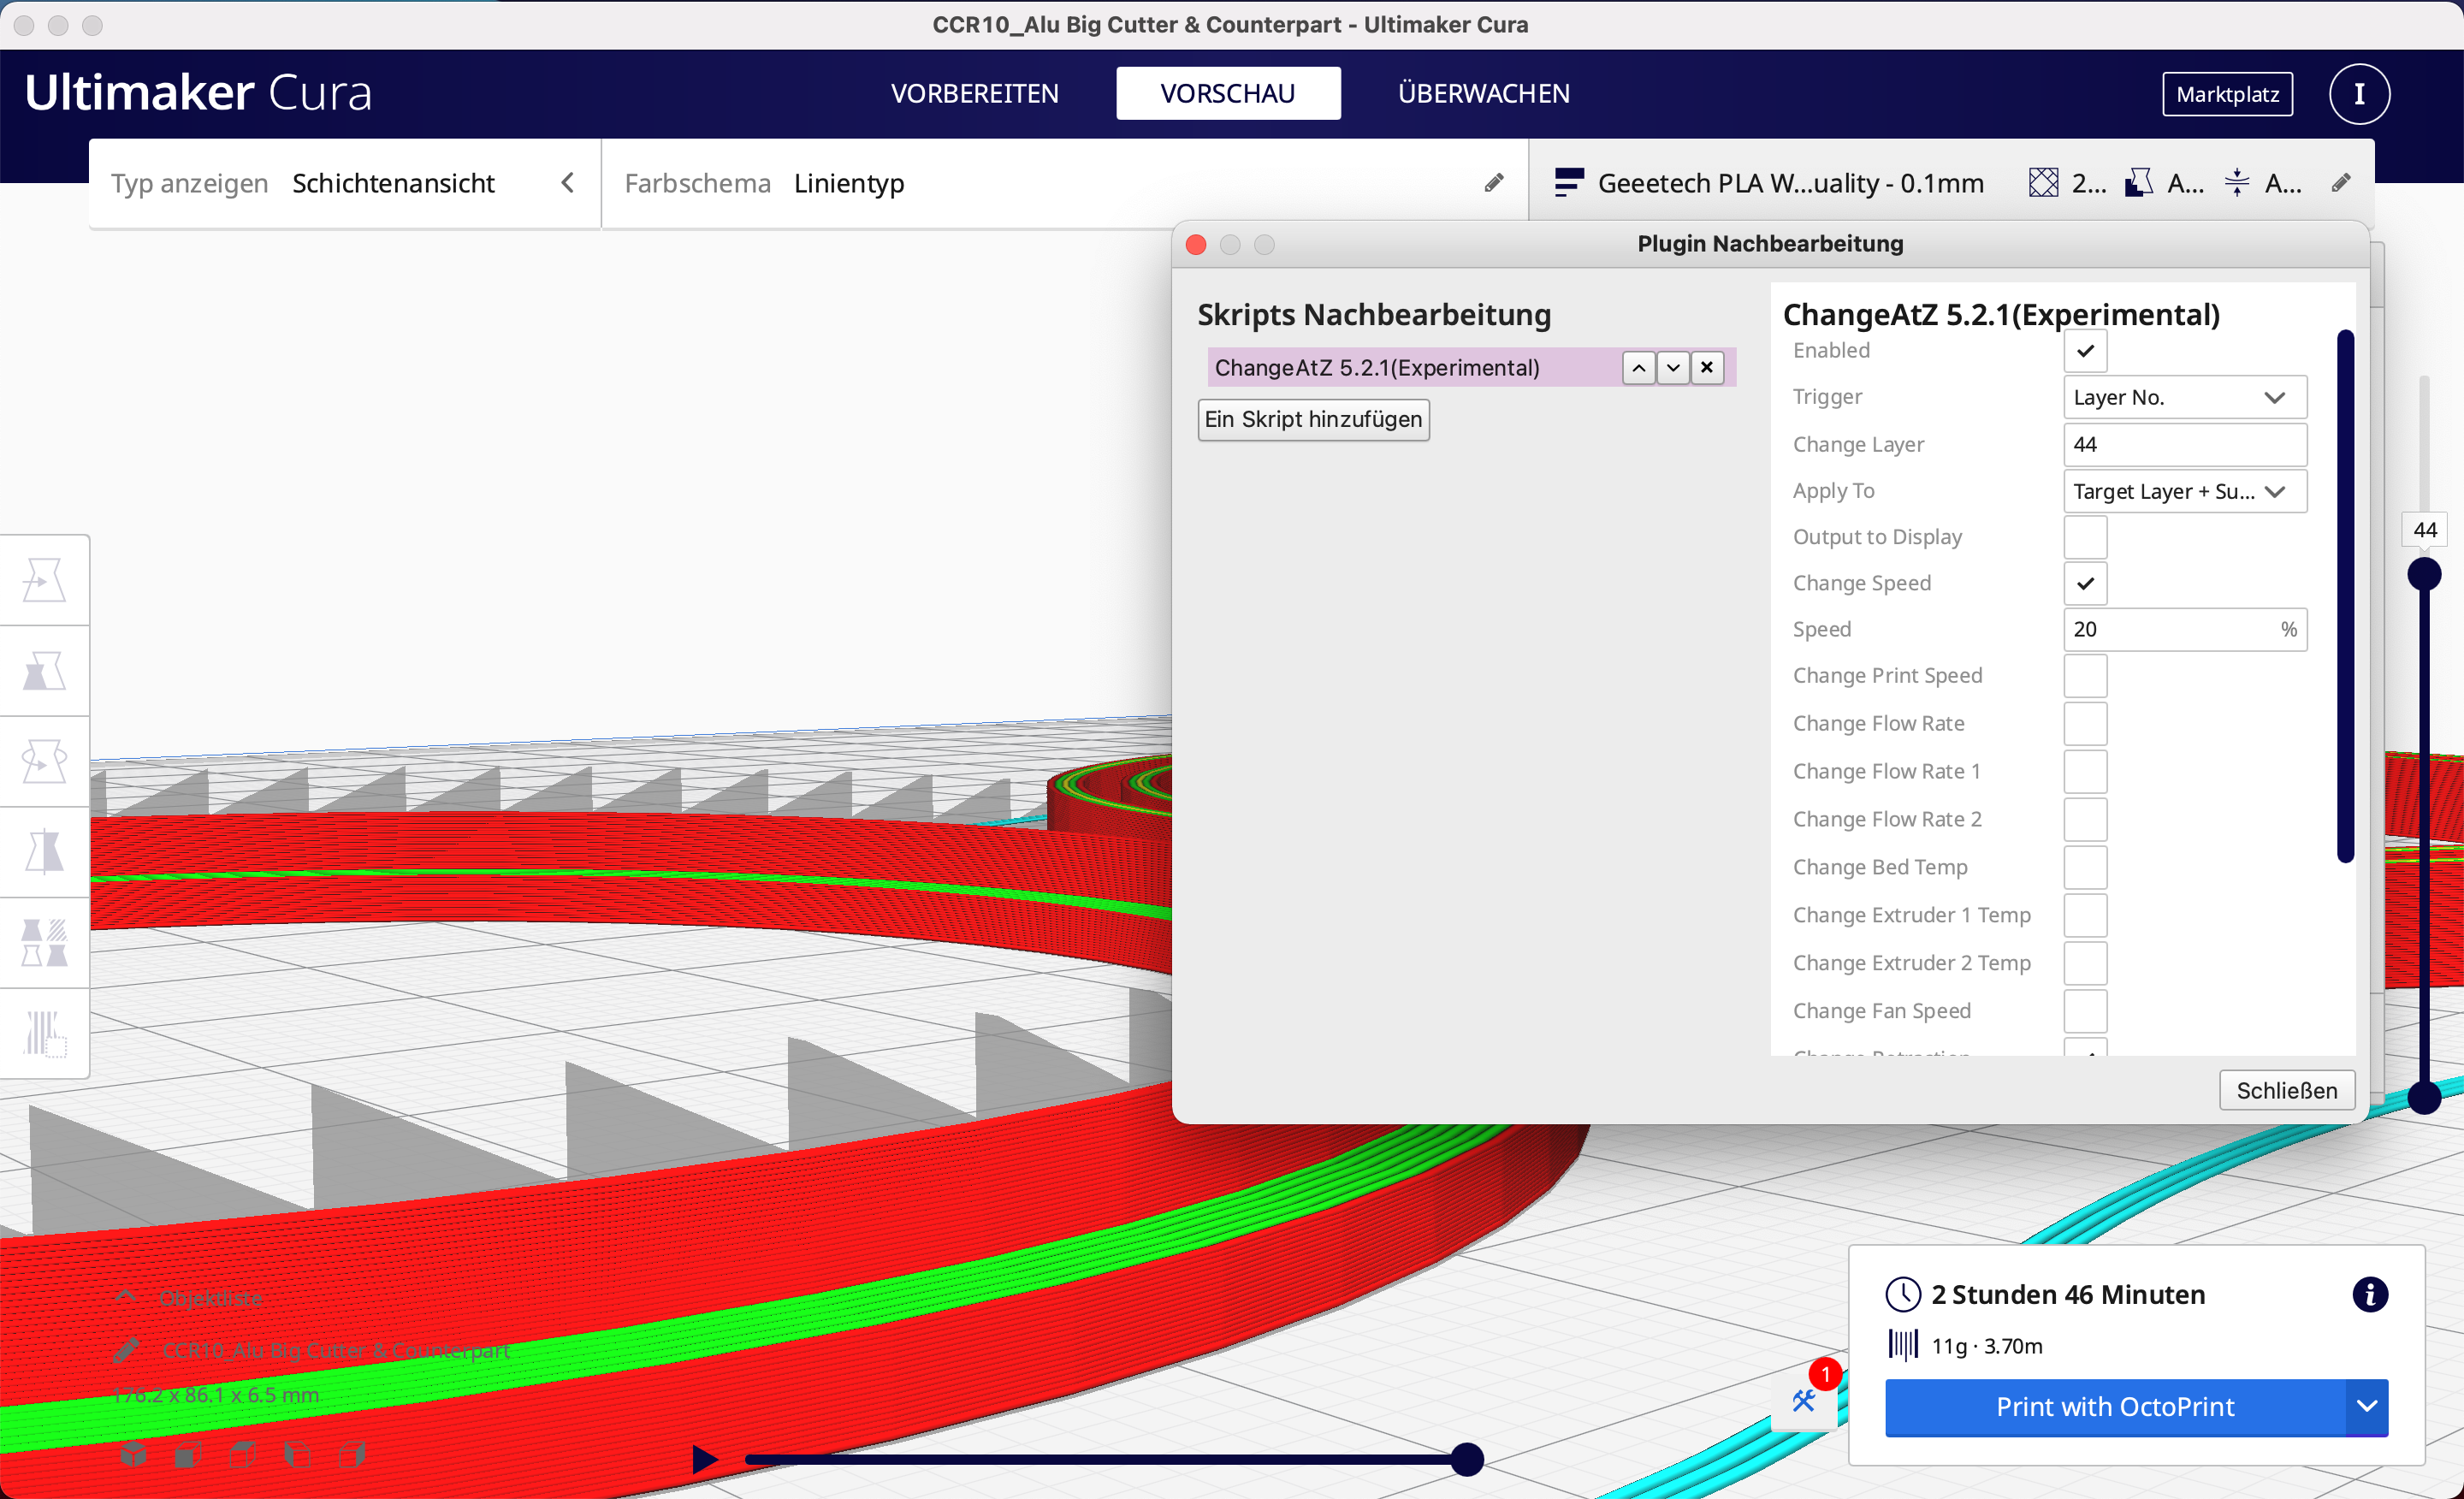Click print info icon beside time estimate

(2369, 1294)
